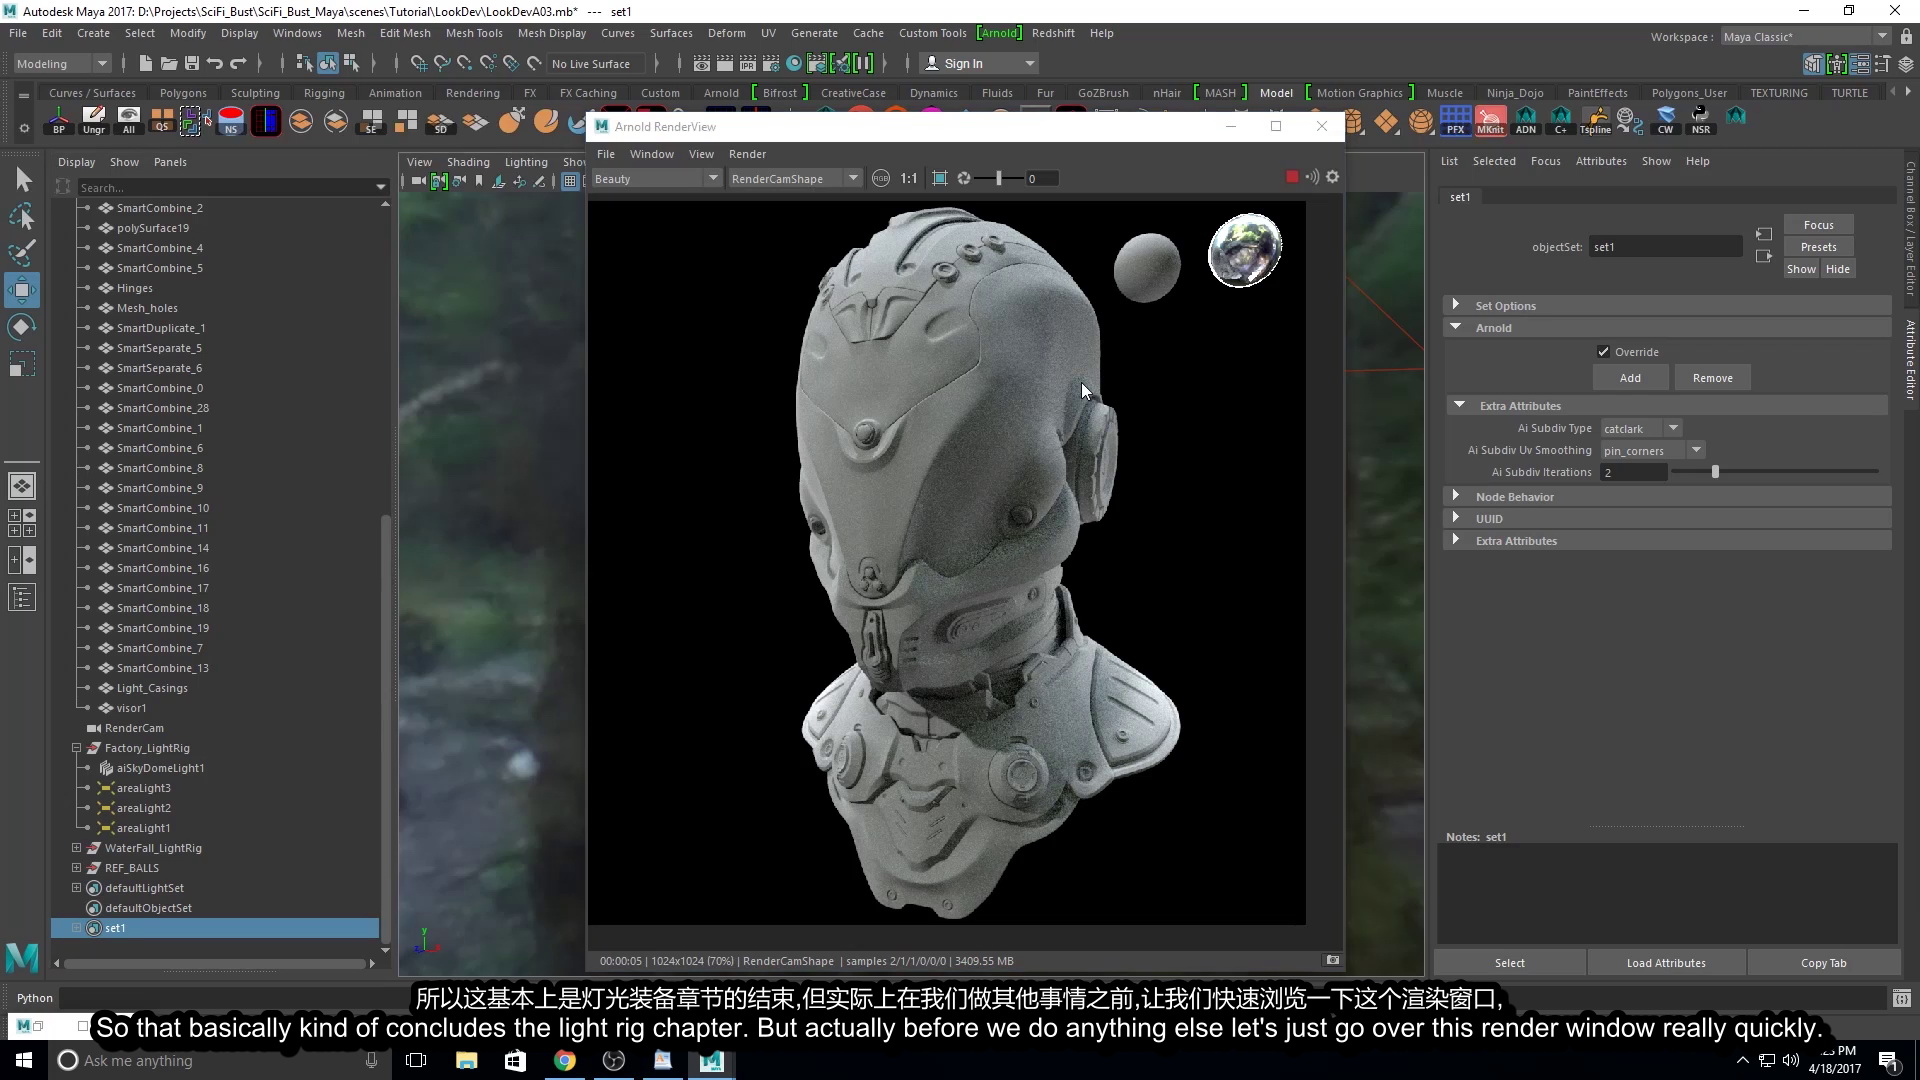Click the ADN shelf icon
This screenshot has width=1920, height=1080.
point(1526,121)
